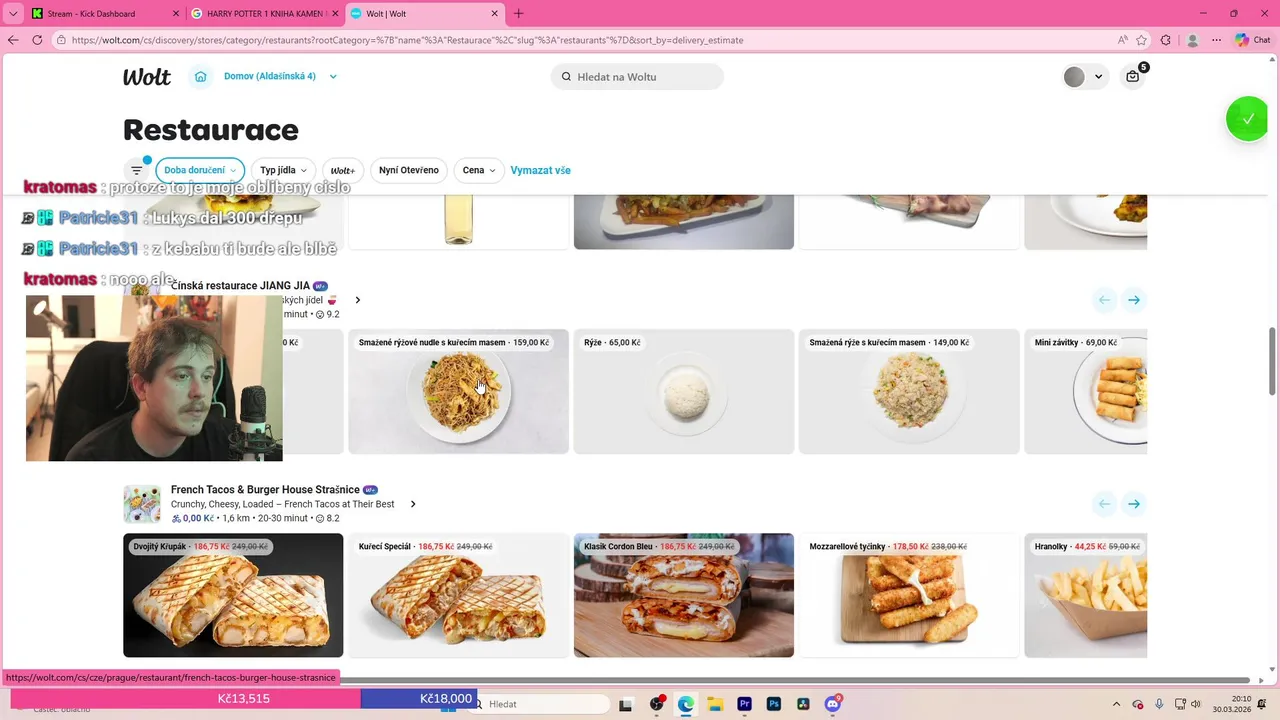Open the Rýže 65,00 Kč dish card
The width and height of the screenshot is (1280, 720).
click(x=684, y=392)
